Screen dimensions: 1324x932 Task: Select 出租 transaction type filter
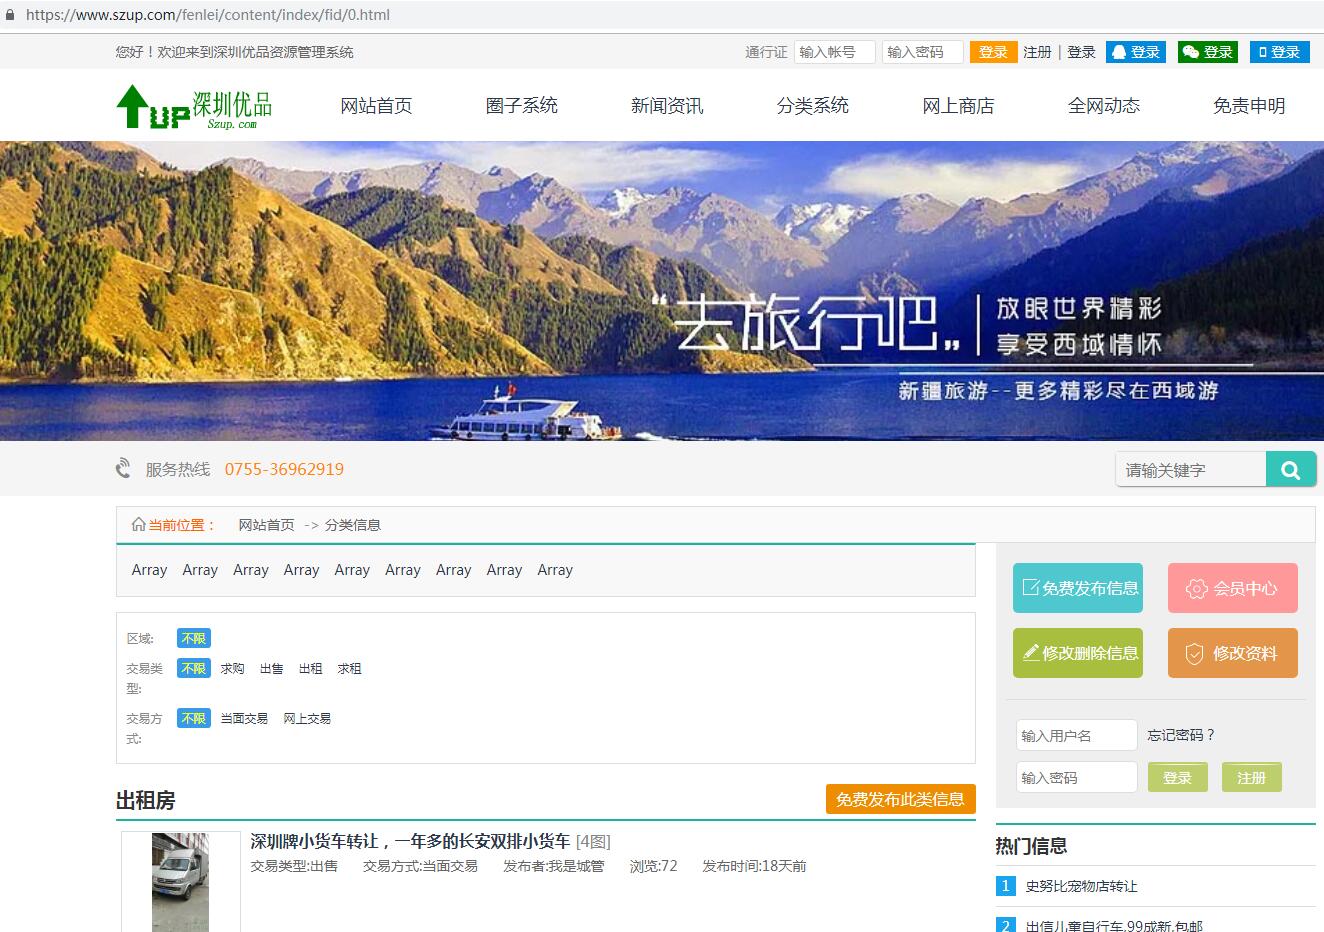pos(310,668)
